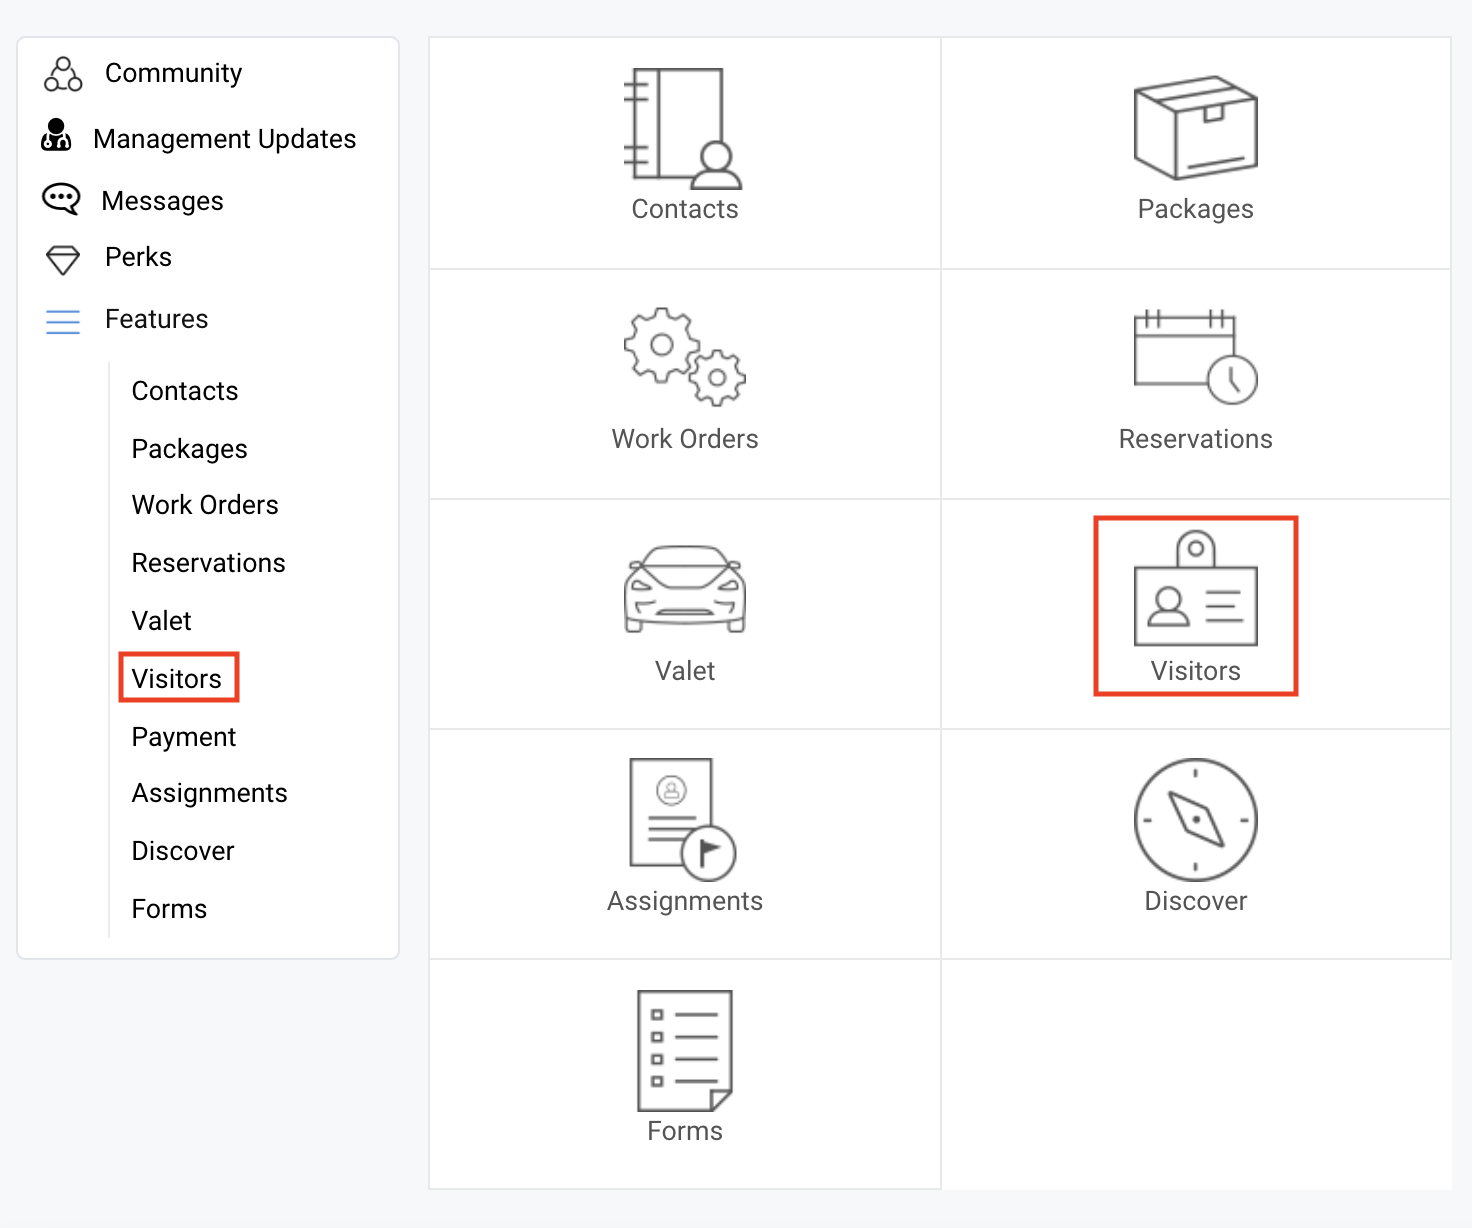Choose Reservations from the sidebar submenu
The image size is (1472, 1228).
[x=208, y=563]
